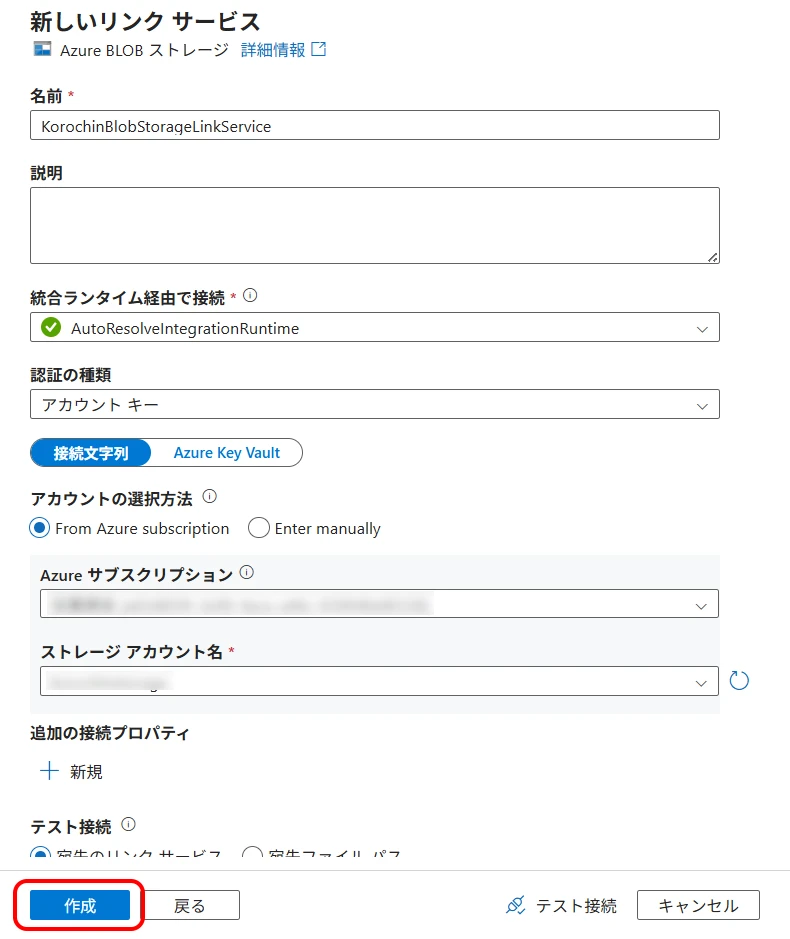Refresh the storage account list
Image resolution: width=790 pixels, height=939 pixels.
click(x=739, y=681)
